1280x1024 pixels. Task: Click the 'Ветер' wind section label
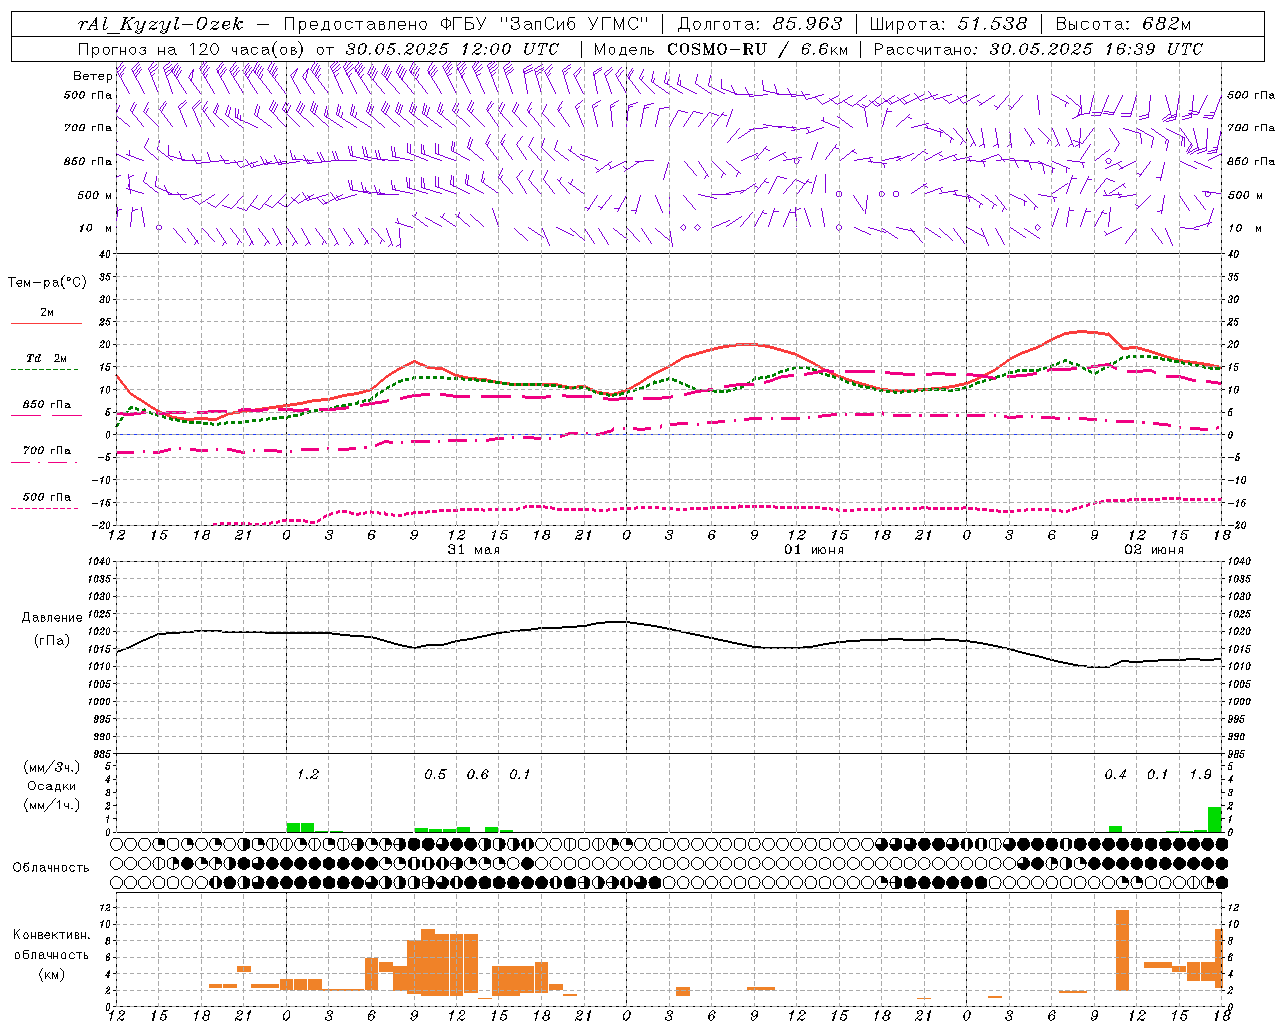[x=92, y=76]
